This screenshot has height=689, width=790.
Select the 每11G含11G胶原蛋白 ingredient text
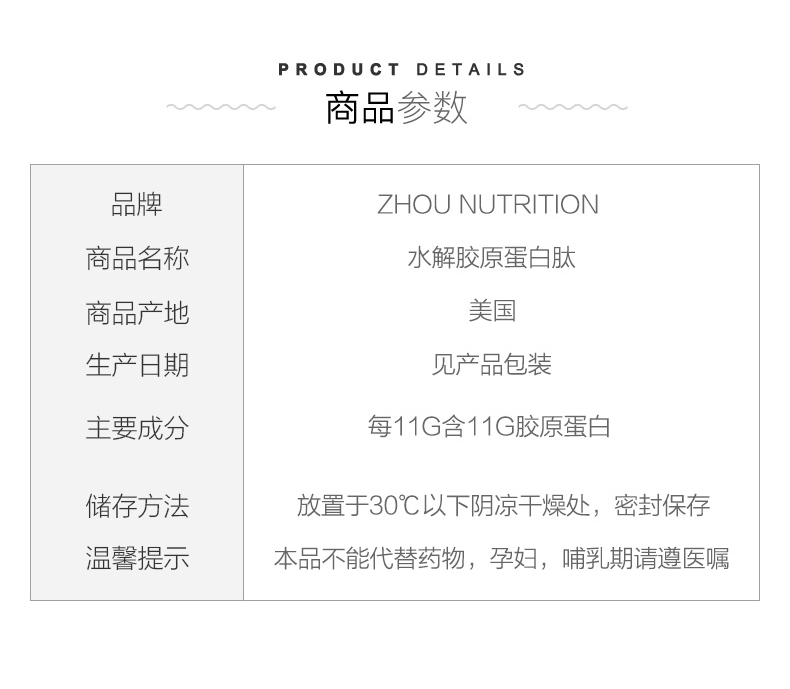[x=489, y=427]
